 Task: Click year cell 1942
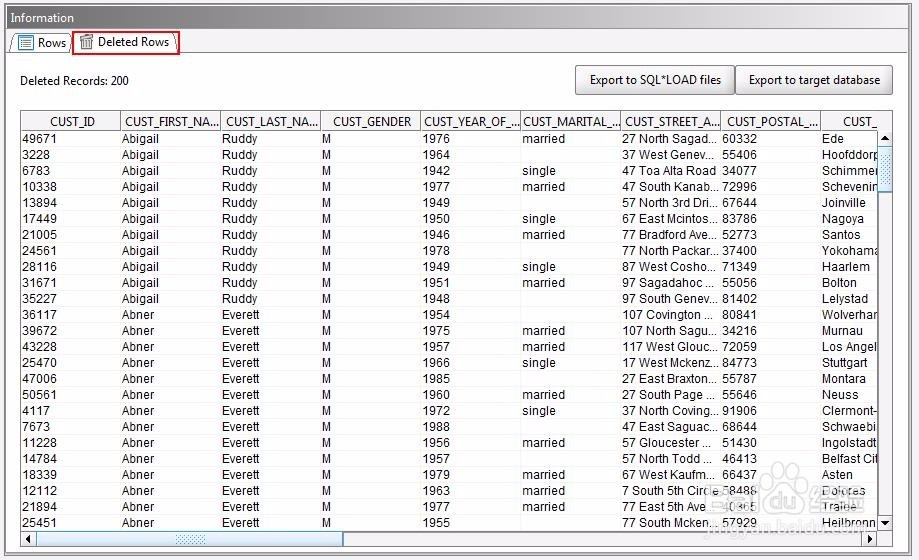(471, 171)
